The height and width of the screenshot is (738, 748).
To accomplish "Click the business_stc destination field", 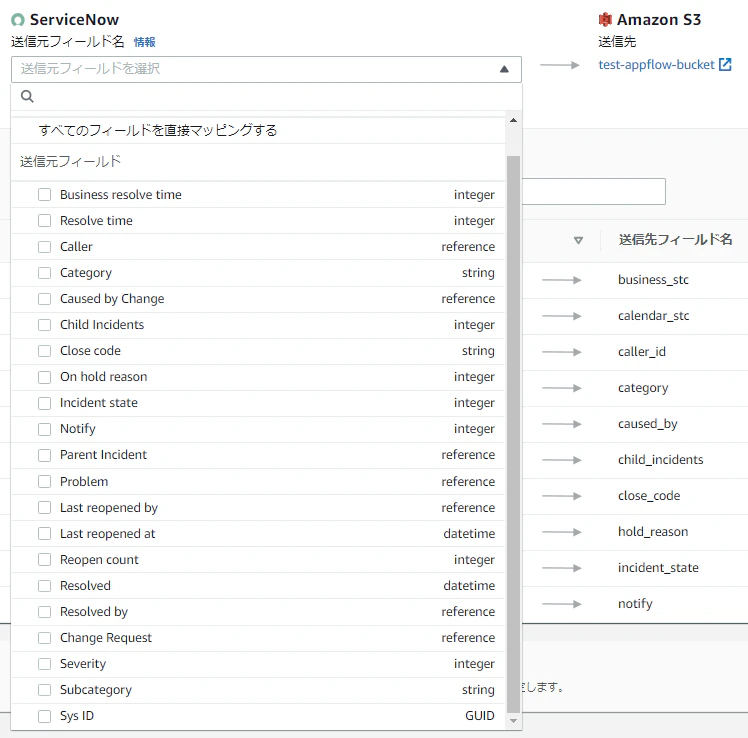I will tap(653, 280).
